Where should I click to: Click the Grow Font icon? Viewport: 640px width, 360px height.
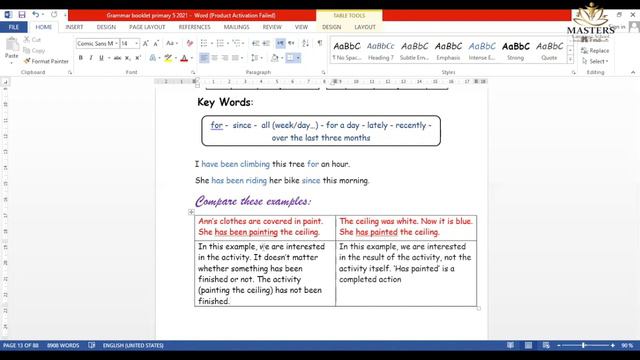click(x=145, y=43)
